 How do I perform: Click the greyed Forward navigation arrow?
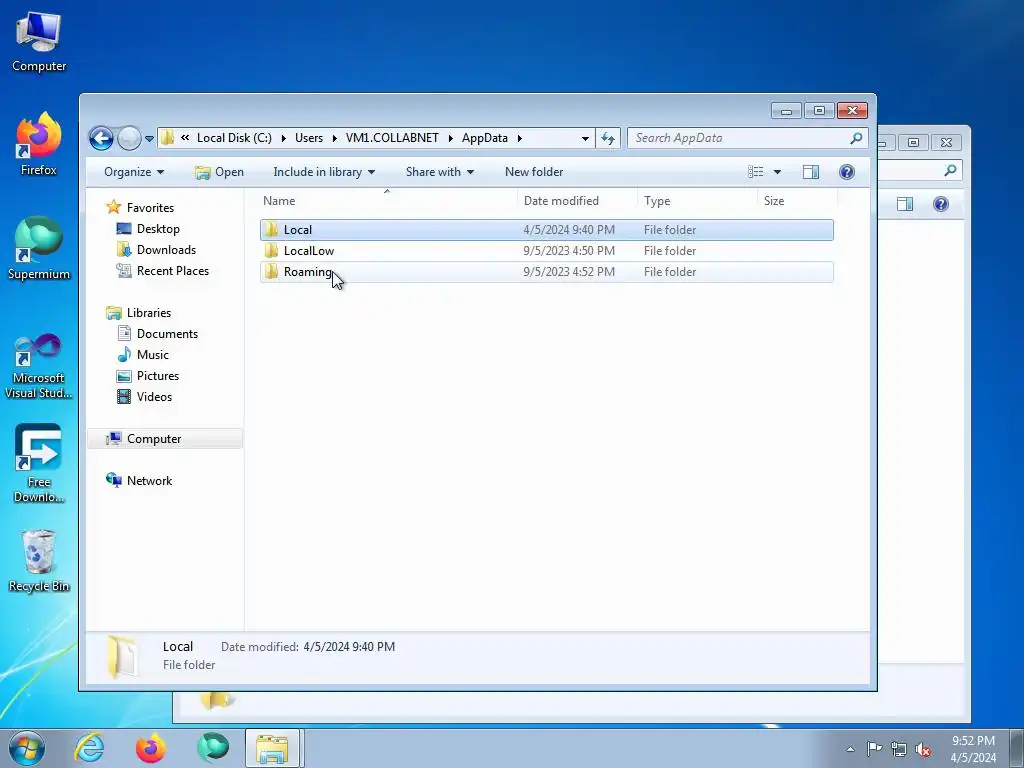click(129, 138)
